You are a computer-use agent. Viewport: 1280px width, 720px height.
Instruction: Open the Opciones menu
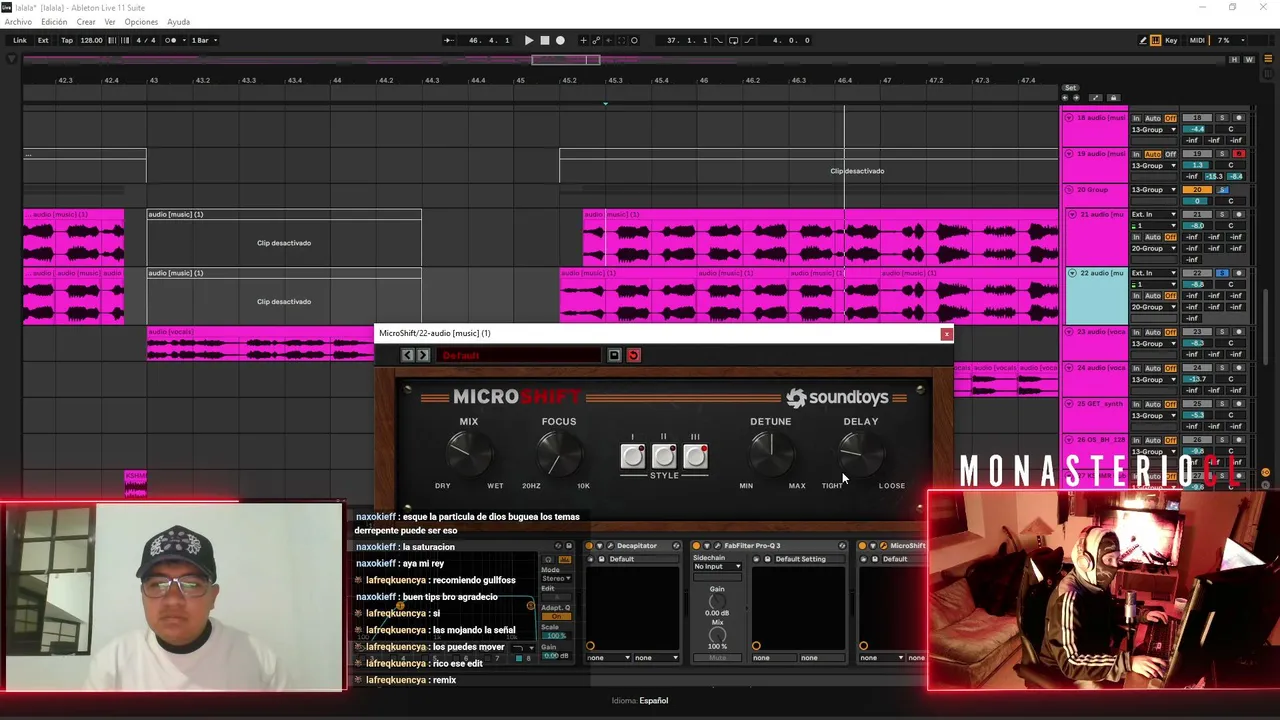pyautogui.click(x=141, y=22)
